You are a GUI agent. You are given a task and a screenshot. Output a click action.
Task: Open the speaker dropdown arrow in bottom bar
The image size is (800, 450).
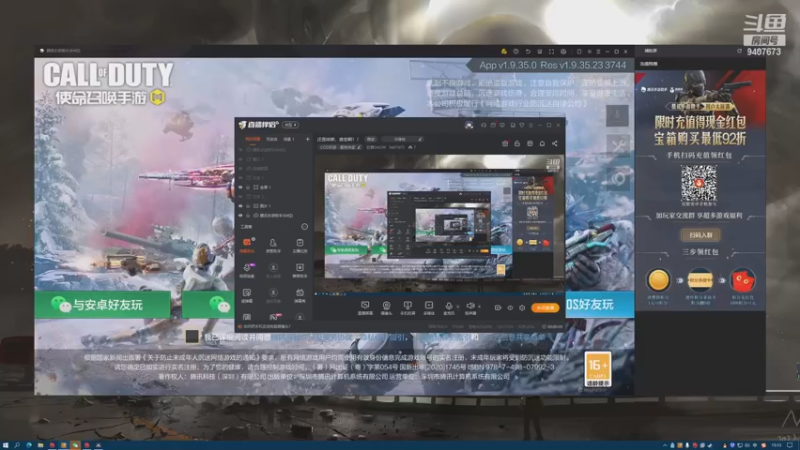pyautogui.click(x=479, y=307)
